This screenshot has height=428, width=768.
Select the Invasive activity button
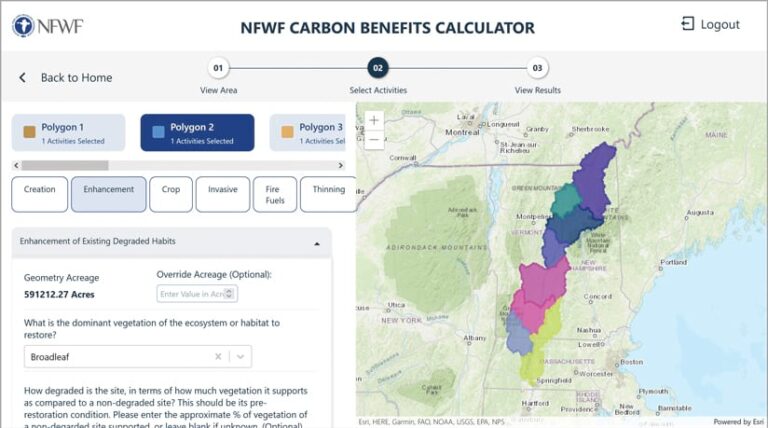(223, 194)
